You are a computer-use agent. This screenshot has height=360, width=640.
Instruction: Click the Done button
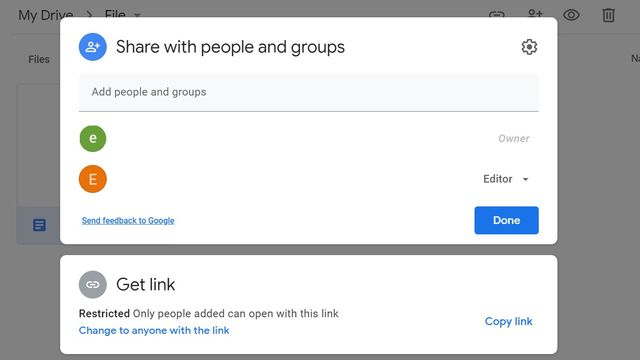click(506, 220)
